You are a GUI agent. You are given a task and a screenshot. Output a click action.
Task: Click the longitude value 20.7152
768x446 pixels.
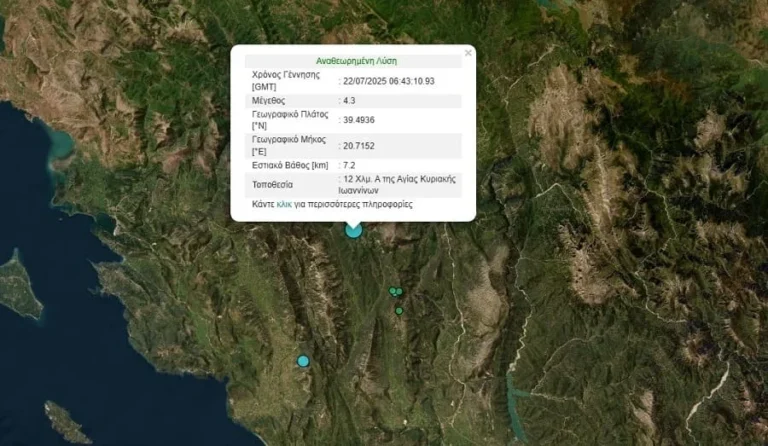tap(361, 146)
